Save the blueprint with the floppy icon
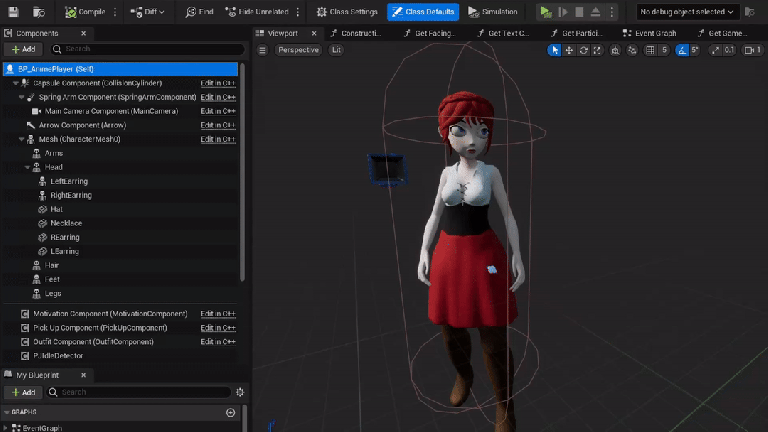 pos(13,12)
